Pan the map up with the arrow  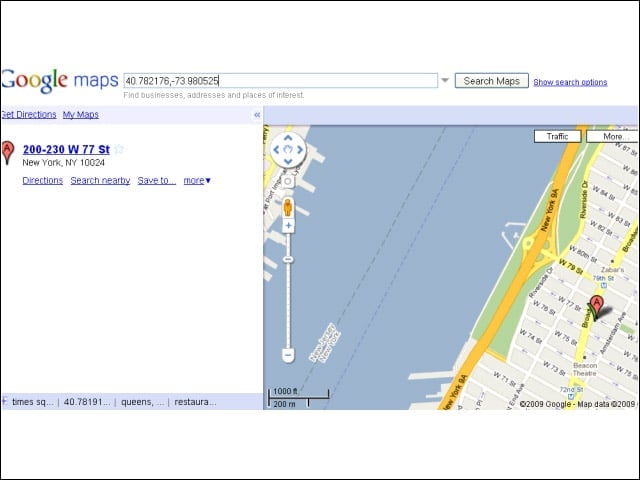(x=288, y=138)
